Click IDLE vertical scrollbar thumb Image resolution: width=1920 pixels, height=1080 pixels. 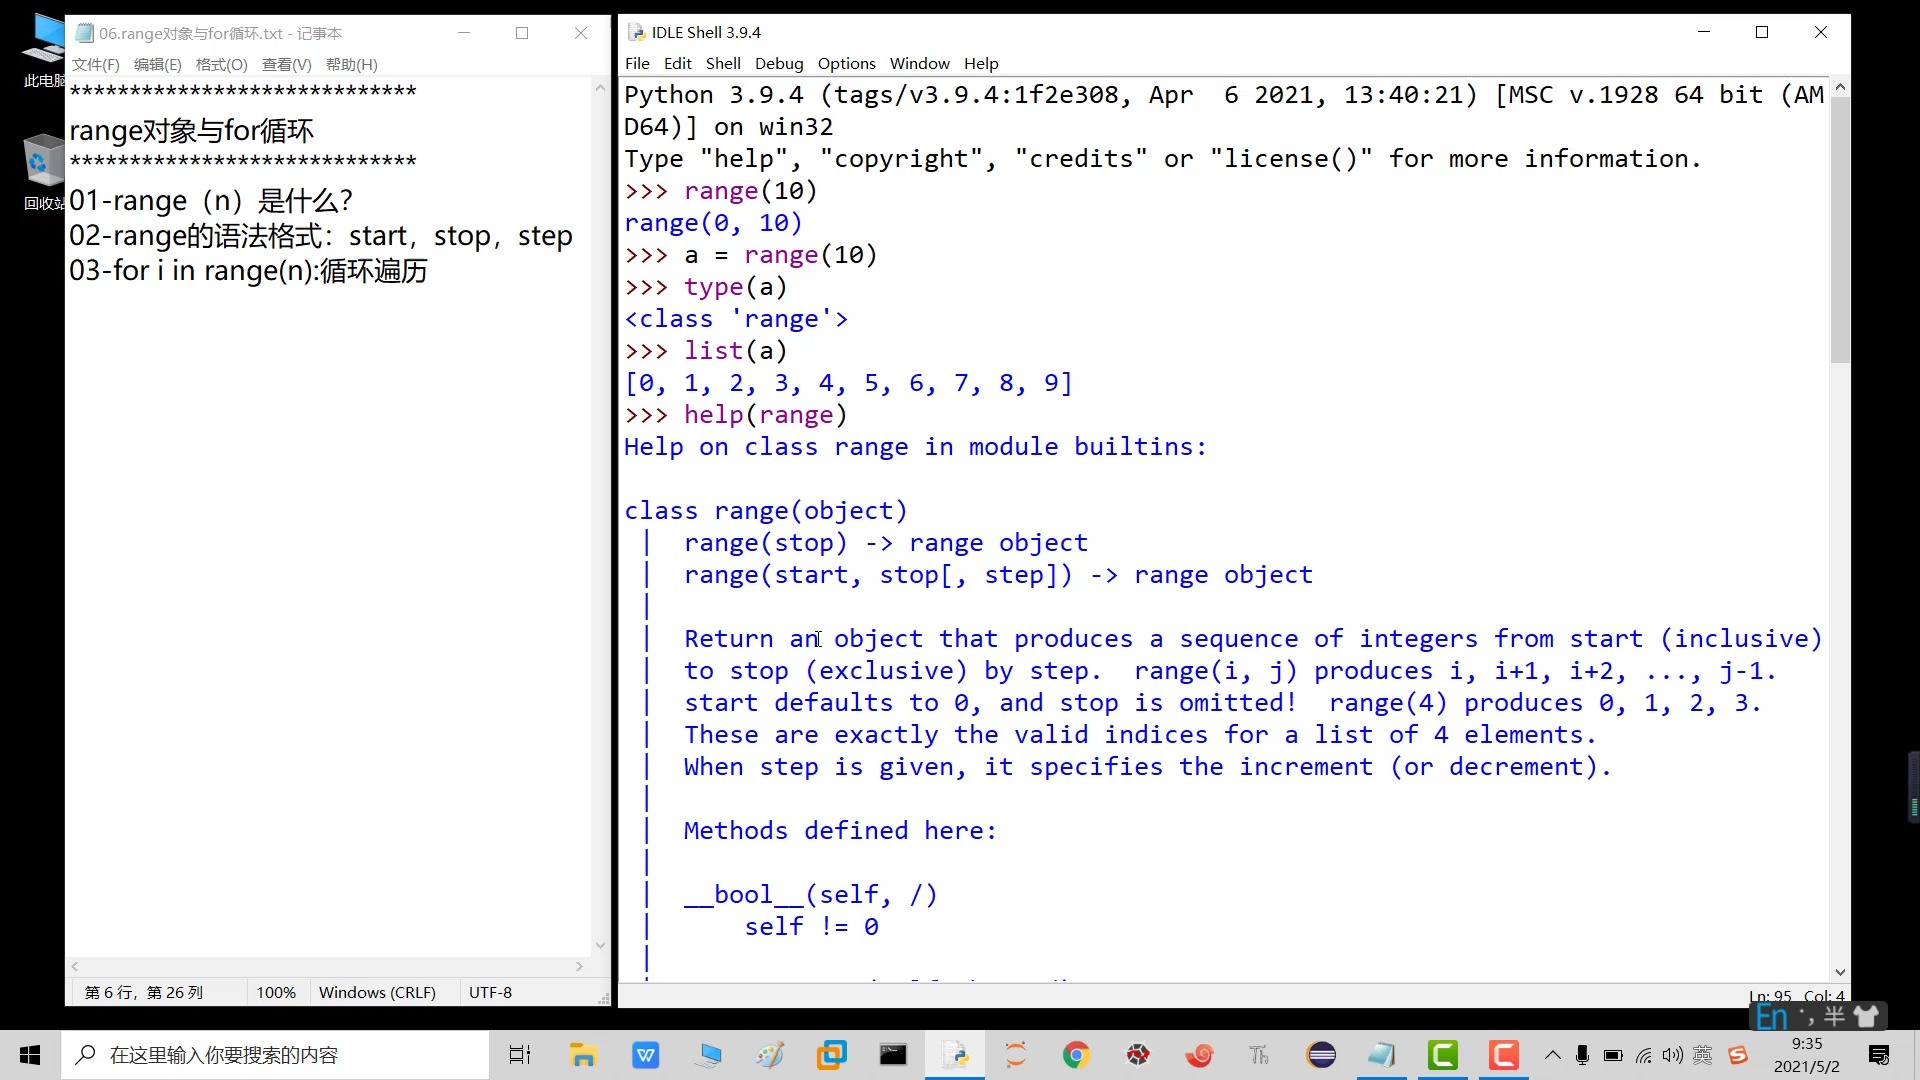pyautogui.click(x=1839, y=228)
